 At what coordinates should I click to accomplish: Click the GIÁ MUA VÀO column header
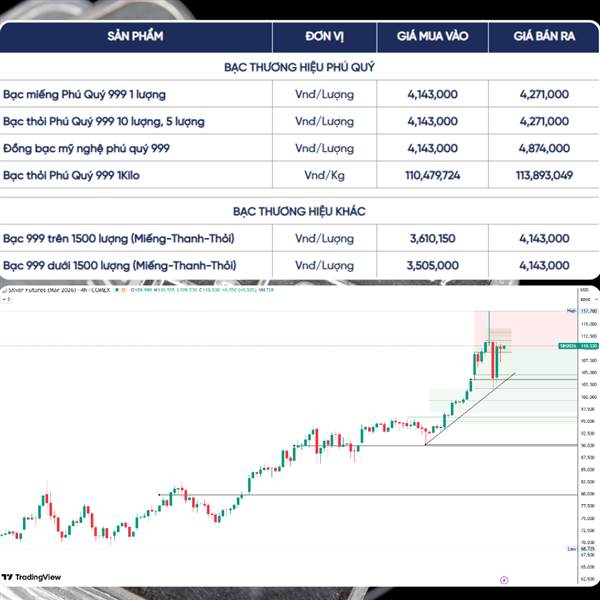pos(432,36)
